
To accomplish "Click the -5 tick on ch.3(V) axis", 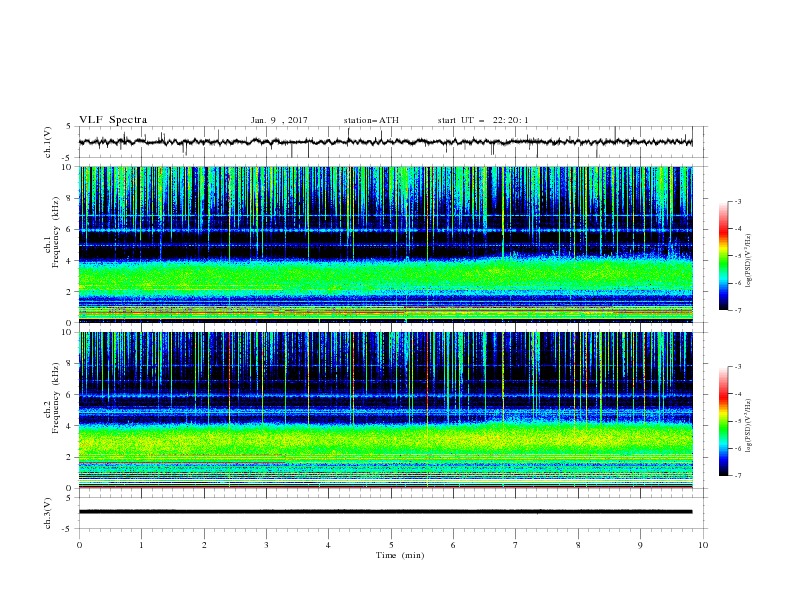I will click(68, 529).
